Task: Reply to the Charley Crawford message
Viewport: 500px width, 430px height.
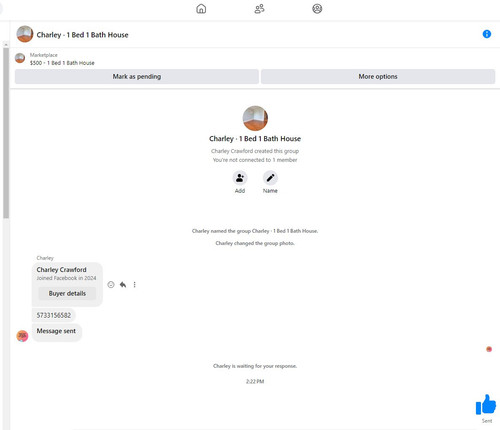Action: tap(123, 285)
